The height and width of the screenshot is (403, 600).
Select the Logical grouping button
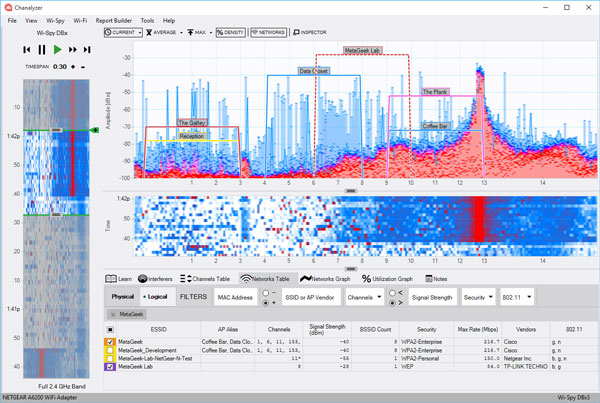click(158, 297)
